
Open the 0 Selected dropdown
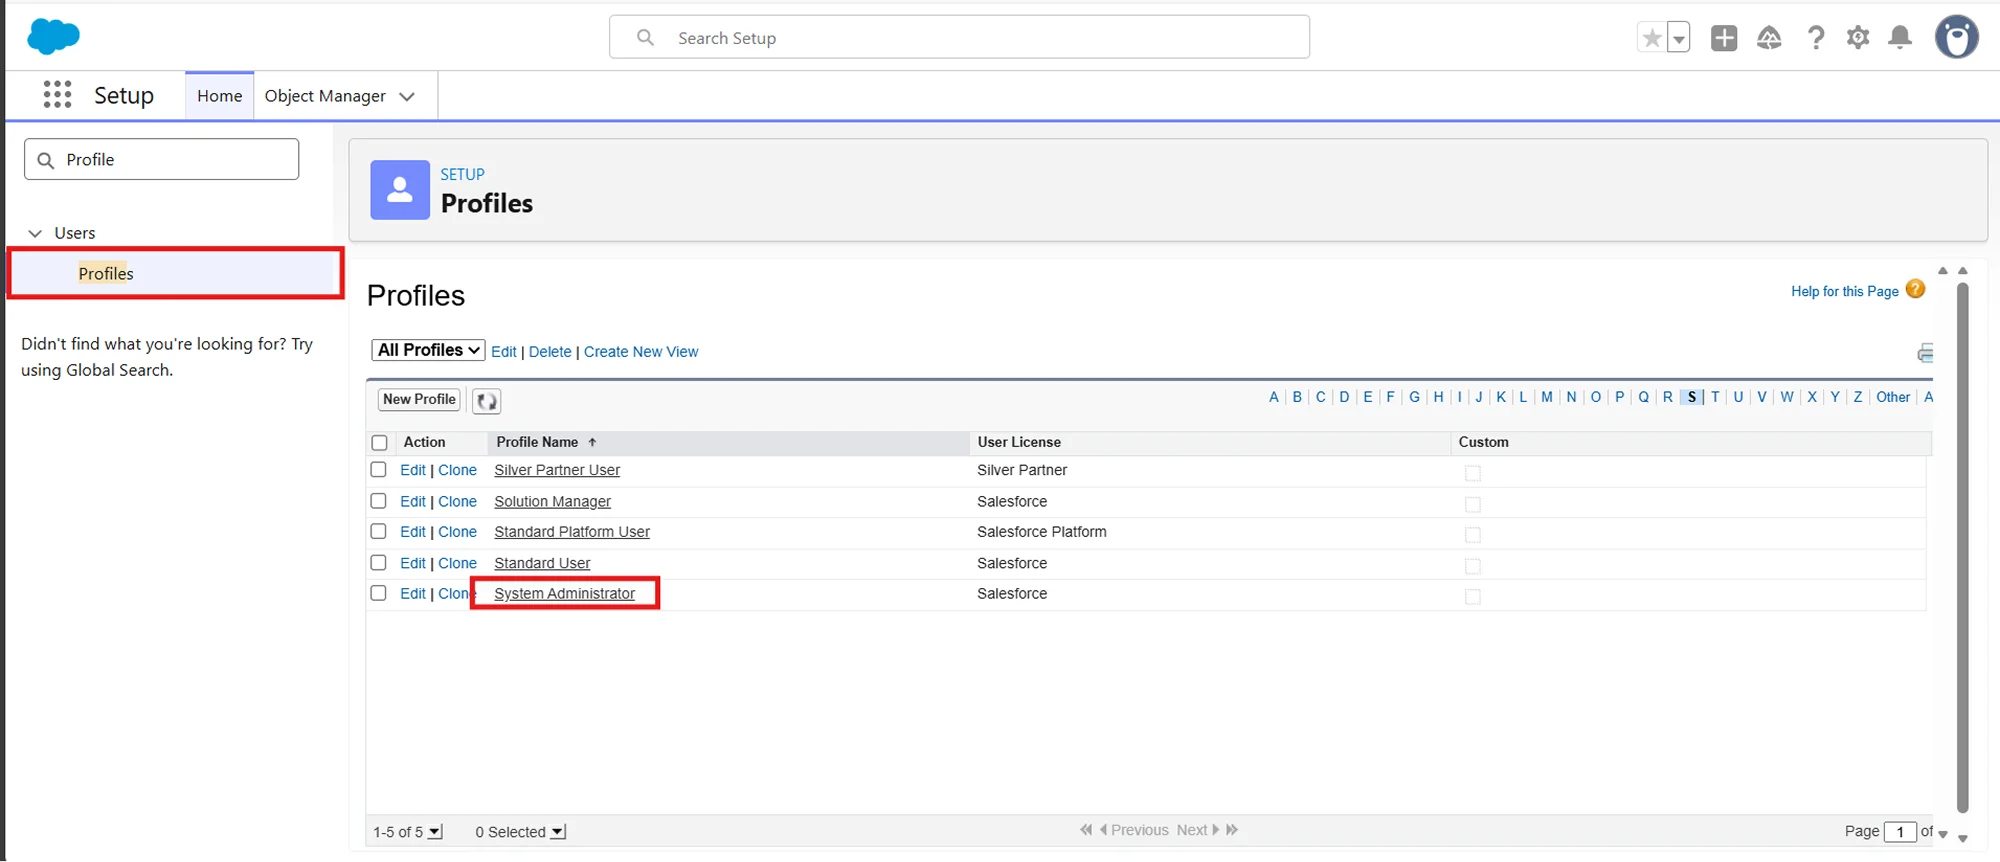pos(558,832)
